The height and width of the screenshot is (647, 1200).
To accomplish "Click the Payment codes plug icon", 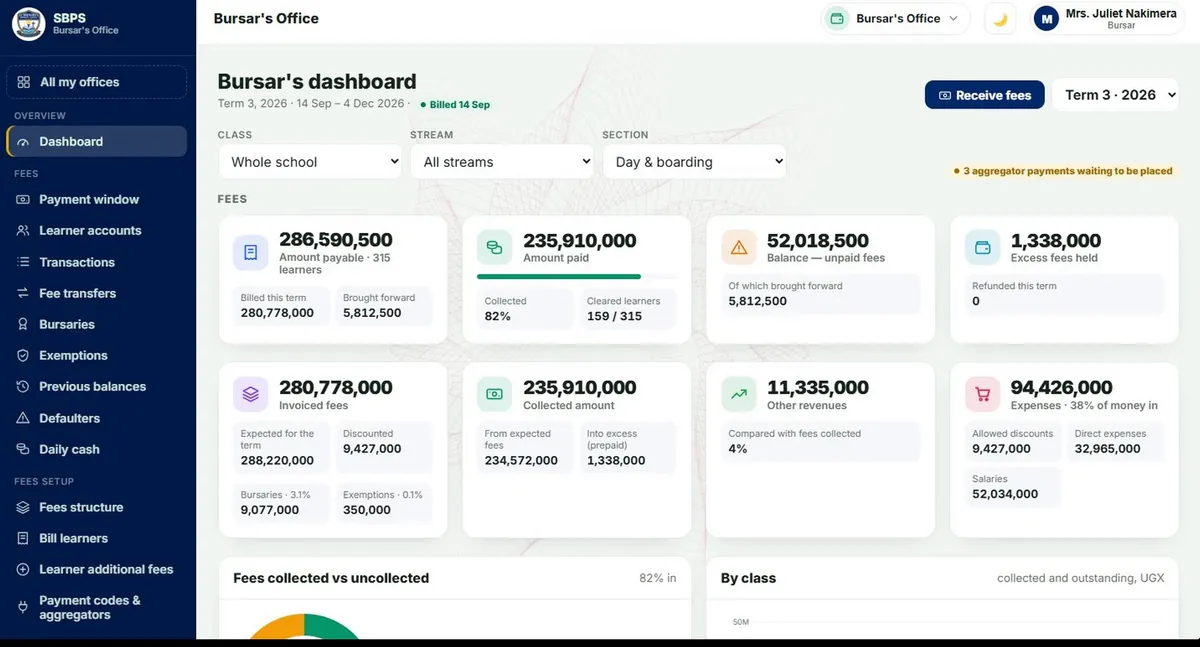I will pyautogui.click(x=23, y=607).
